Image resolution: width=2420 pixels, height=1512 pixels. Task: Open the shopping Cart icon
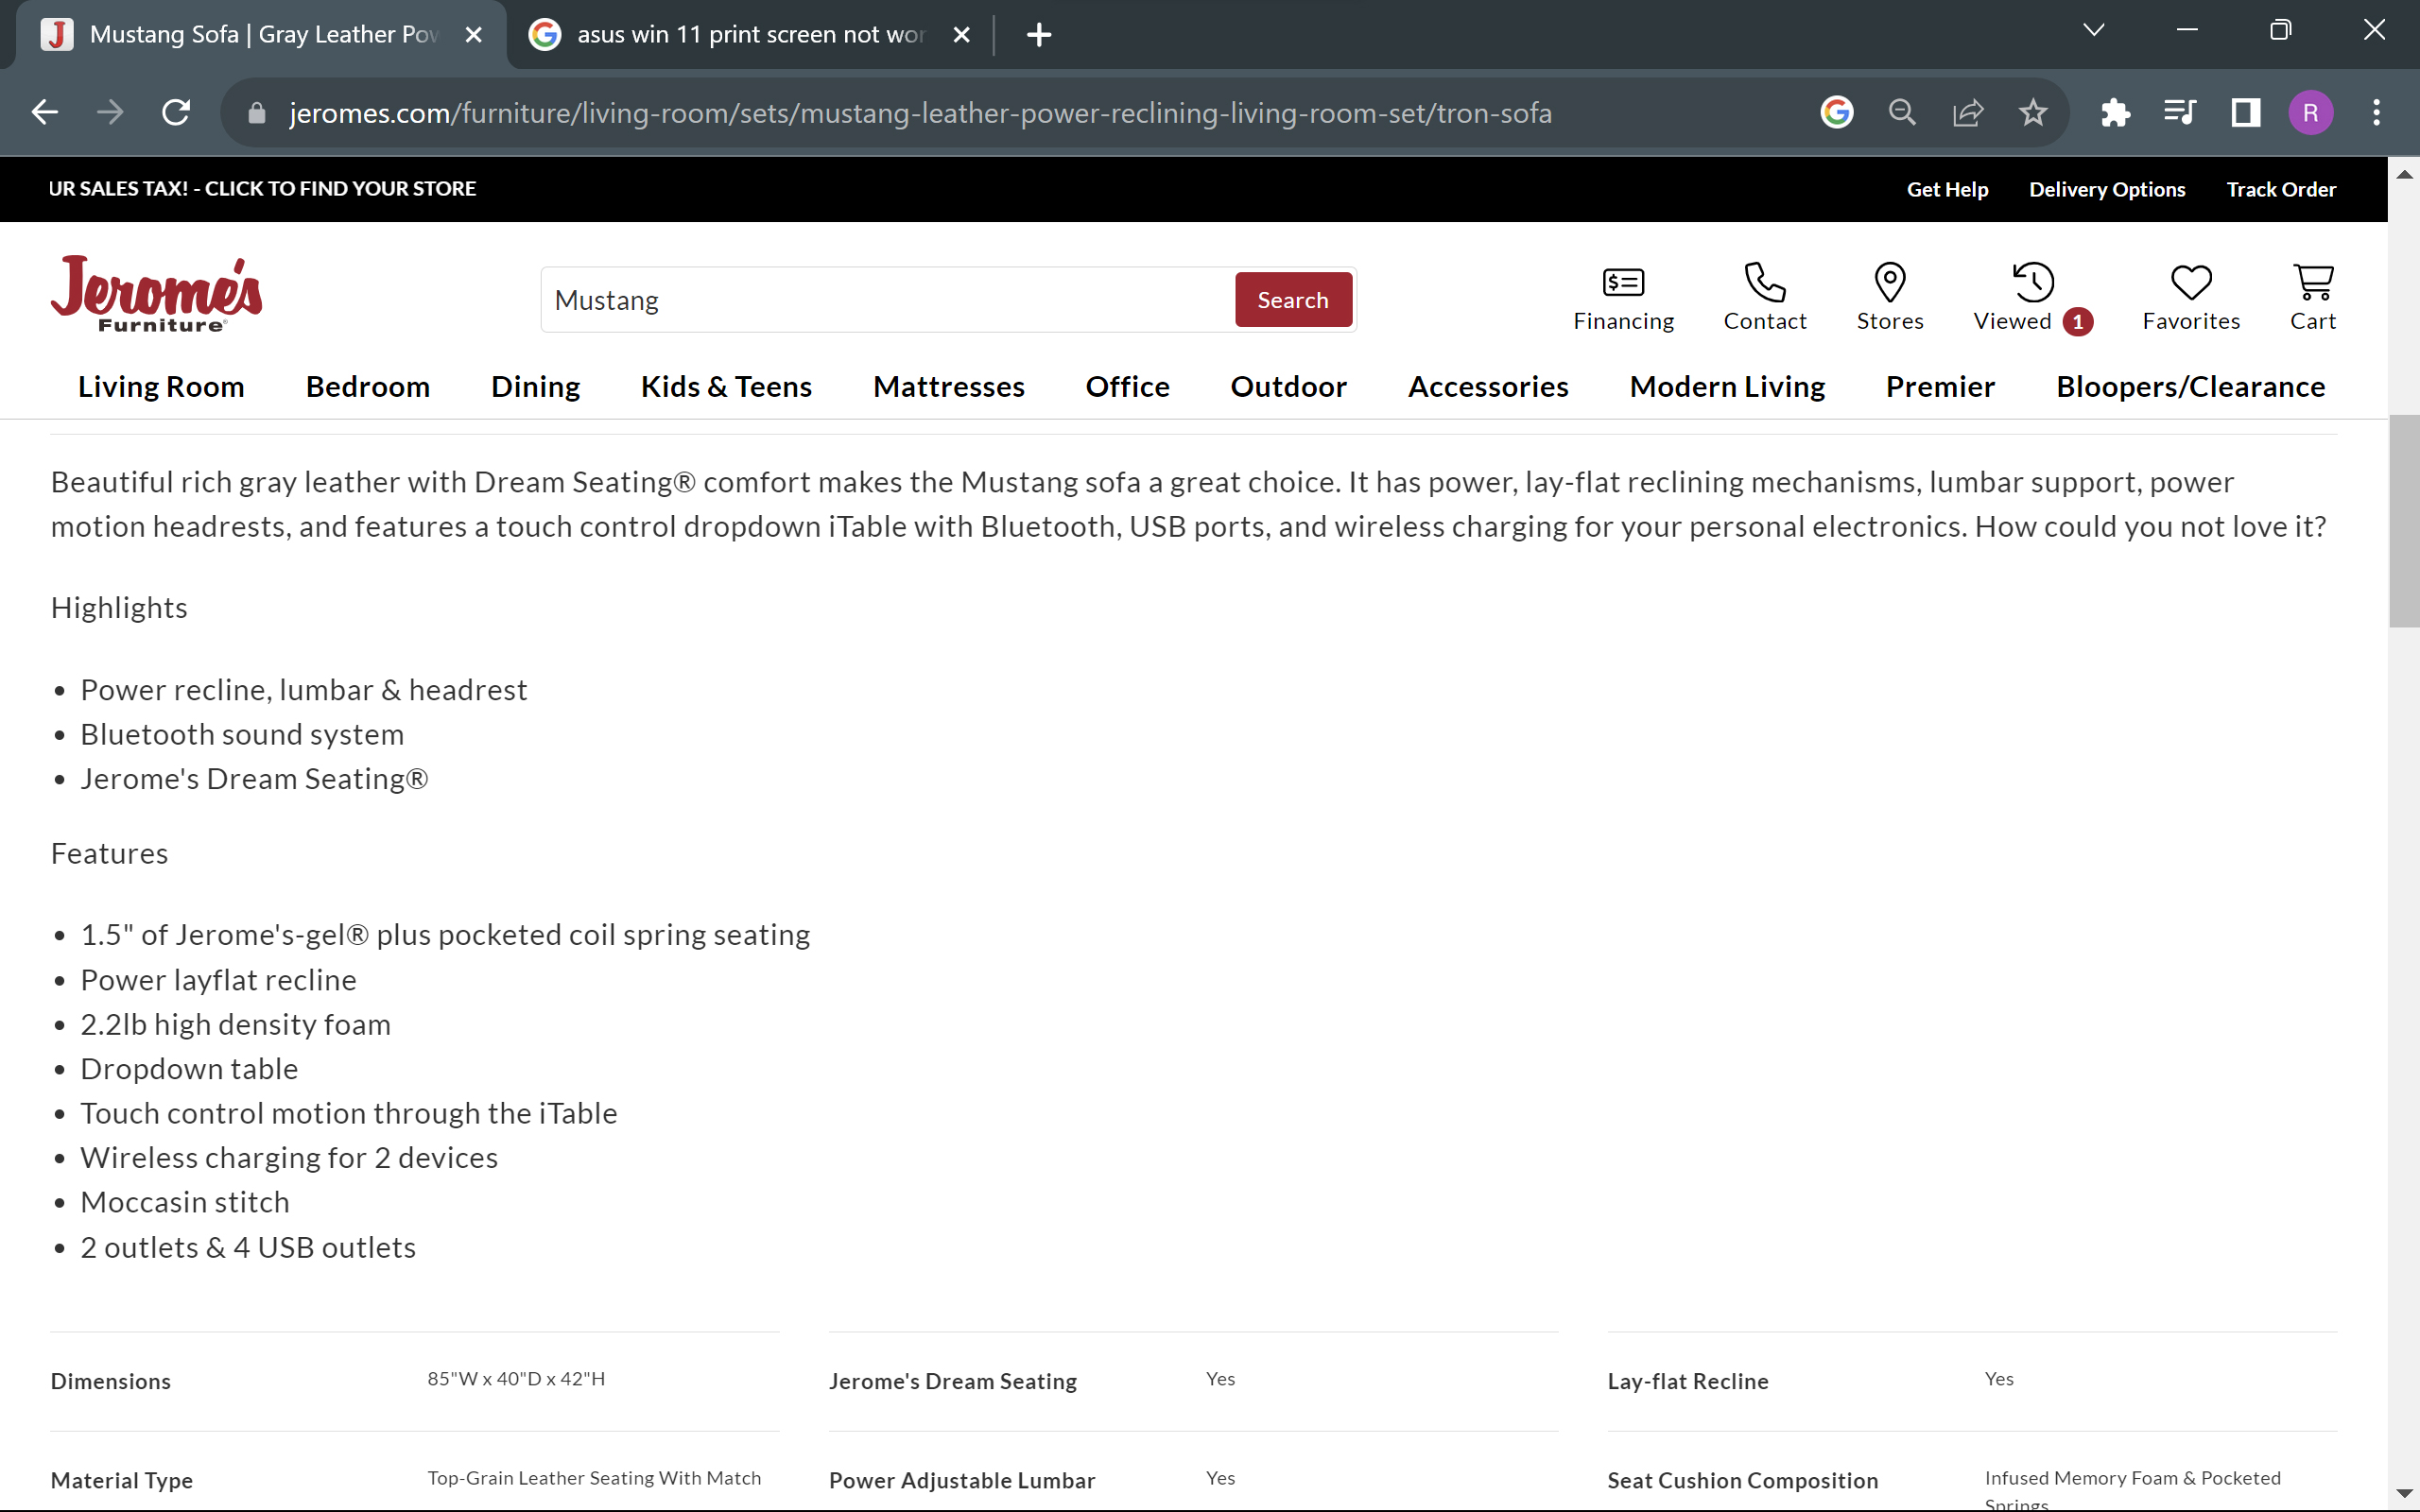(x=2312, y=298)
